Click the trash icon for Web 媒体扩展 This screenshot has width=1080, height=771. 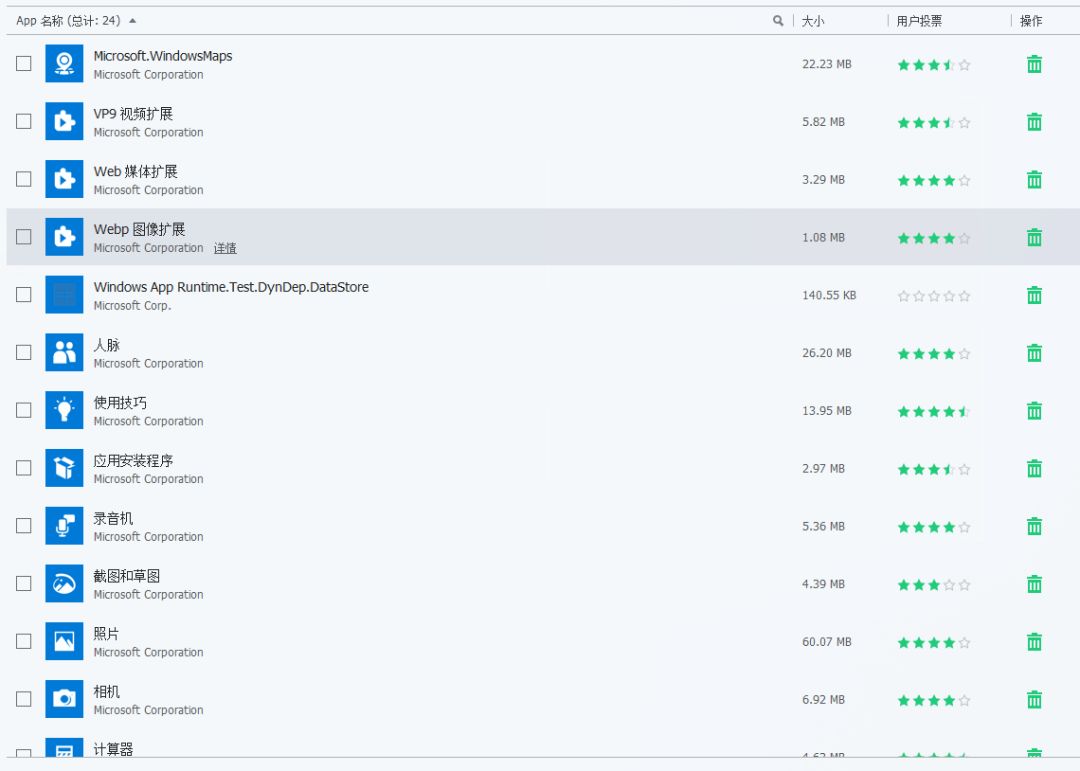(1034, 180)
